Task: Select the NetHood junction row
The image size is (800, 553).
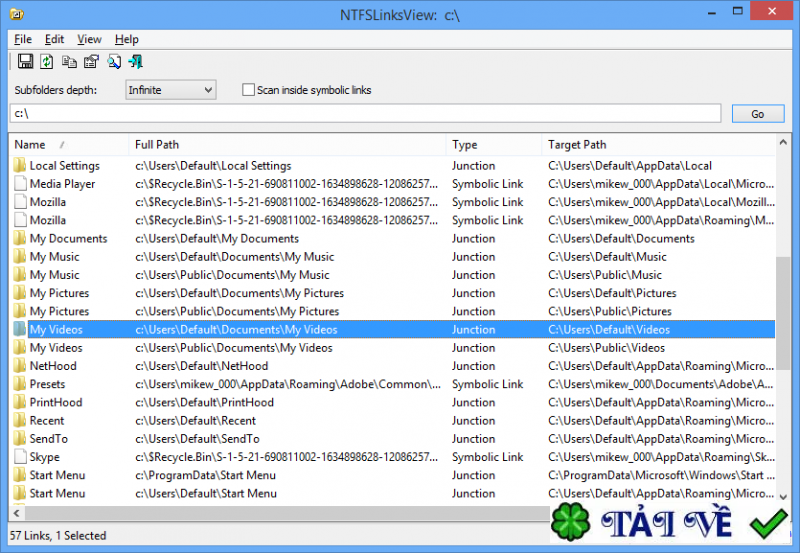Action: coord(392,366)
